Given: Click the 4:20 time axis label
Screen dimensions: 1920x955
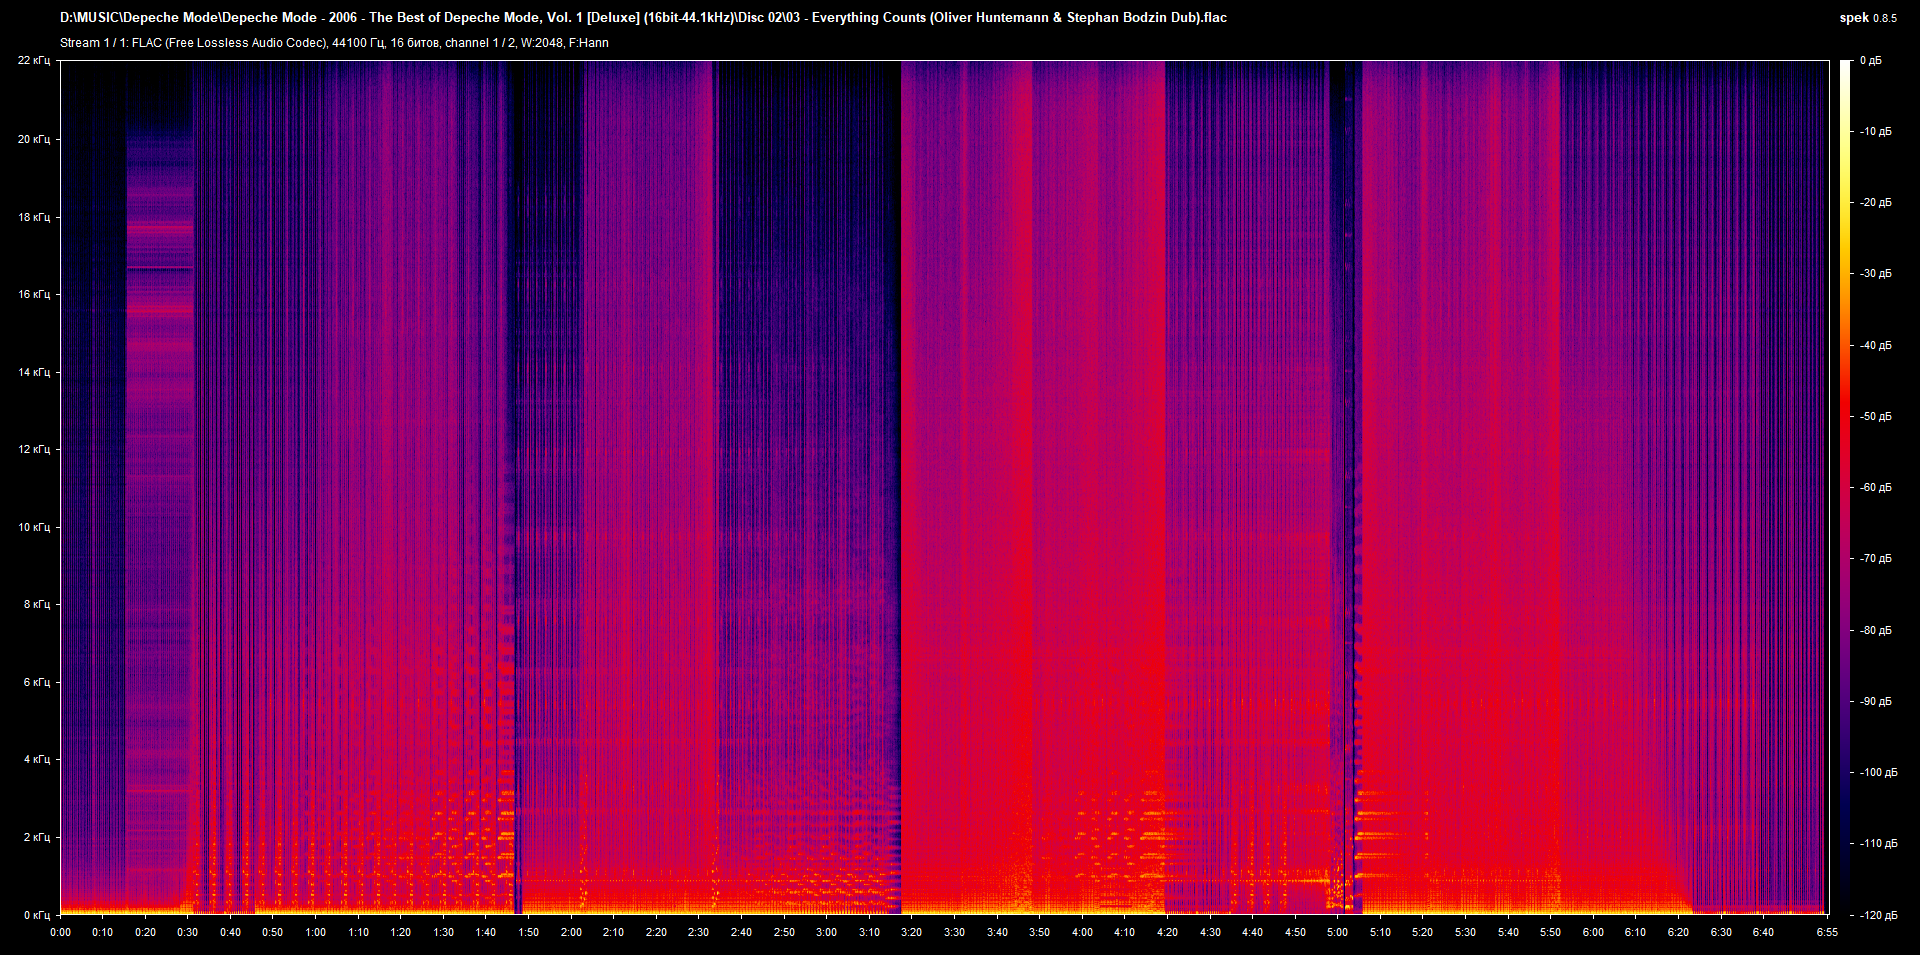Looking at the screenshot, I should coord(1167,932).
